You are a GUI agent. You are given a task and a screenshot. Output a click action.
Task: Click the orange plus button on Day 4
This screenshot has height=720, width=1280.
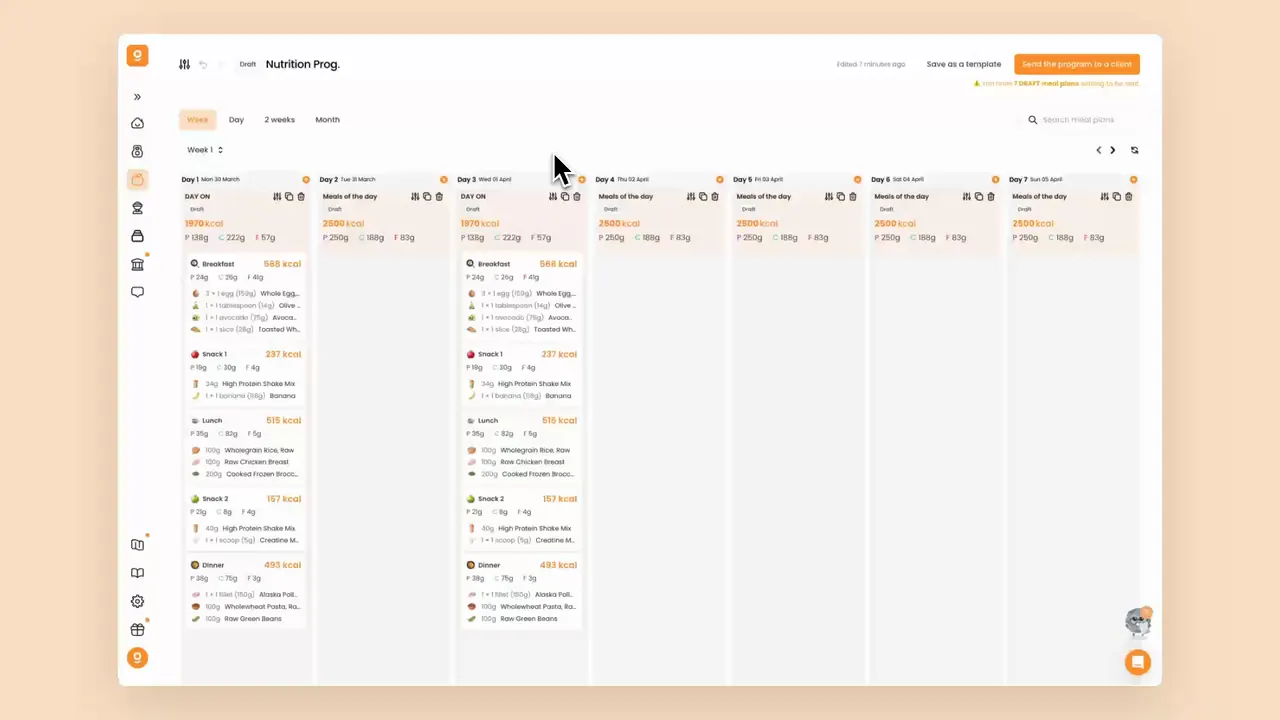click(x=720, y=180)
